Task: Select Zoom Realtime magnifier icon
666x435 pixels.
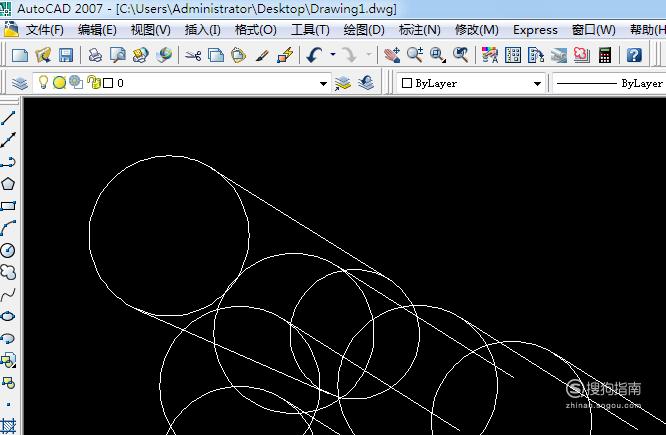Action: [415, 55]
